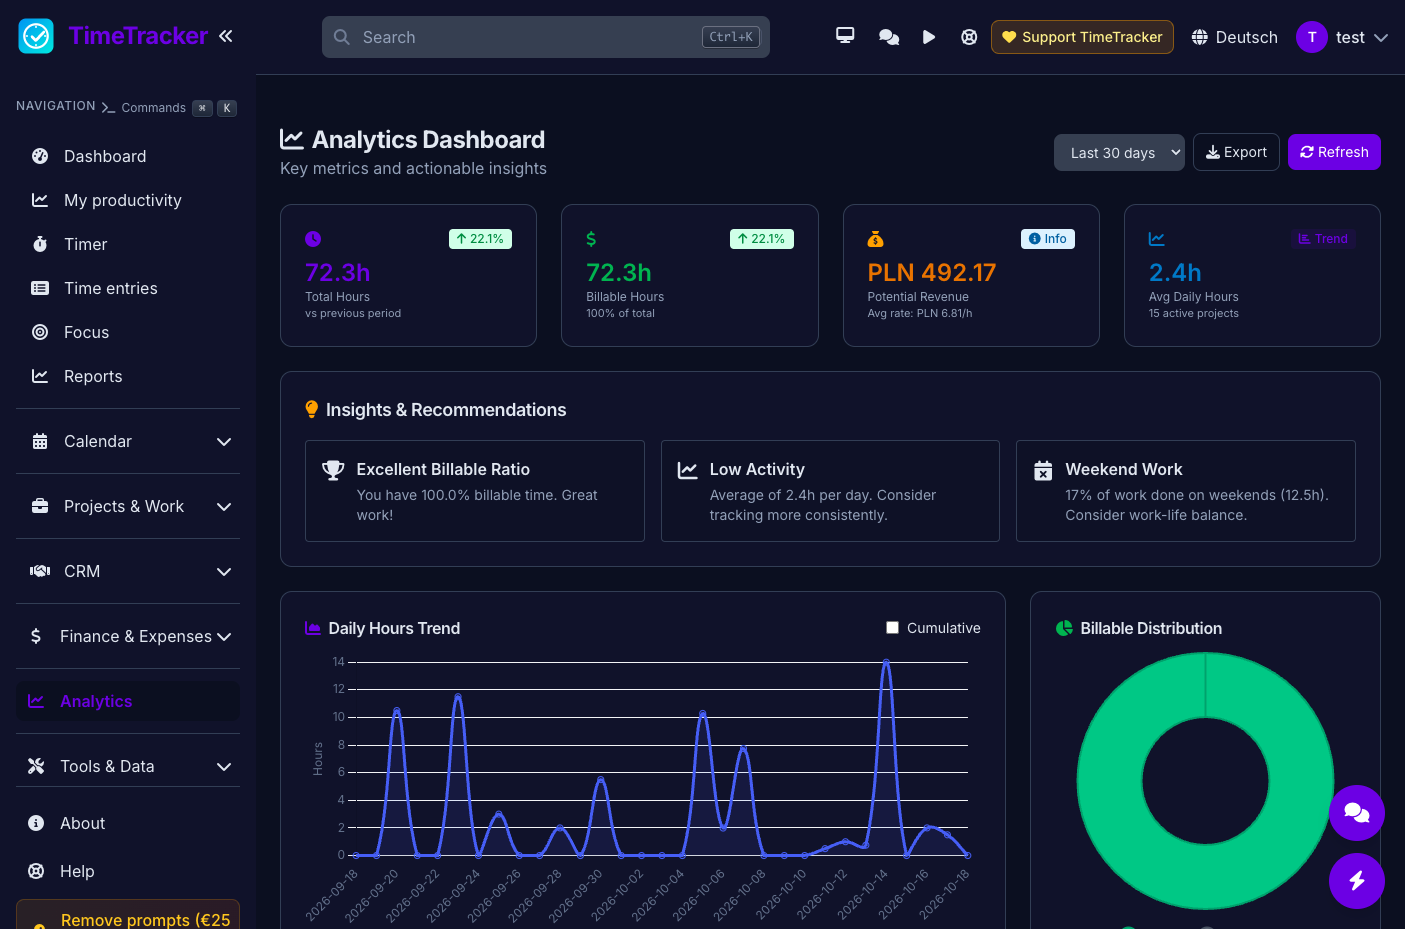Click the trophy icon in Excellent Billable Ratio
Viewport: 1405px width, 929px height.
(x=333, y=470)
